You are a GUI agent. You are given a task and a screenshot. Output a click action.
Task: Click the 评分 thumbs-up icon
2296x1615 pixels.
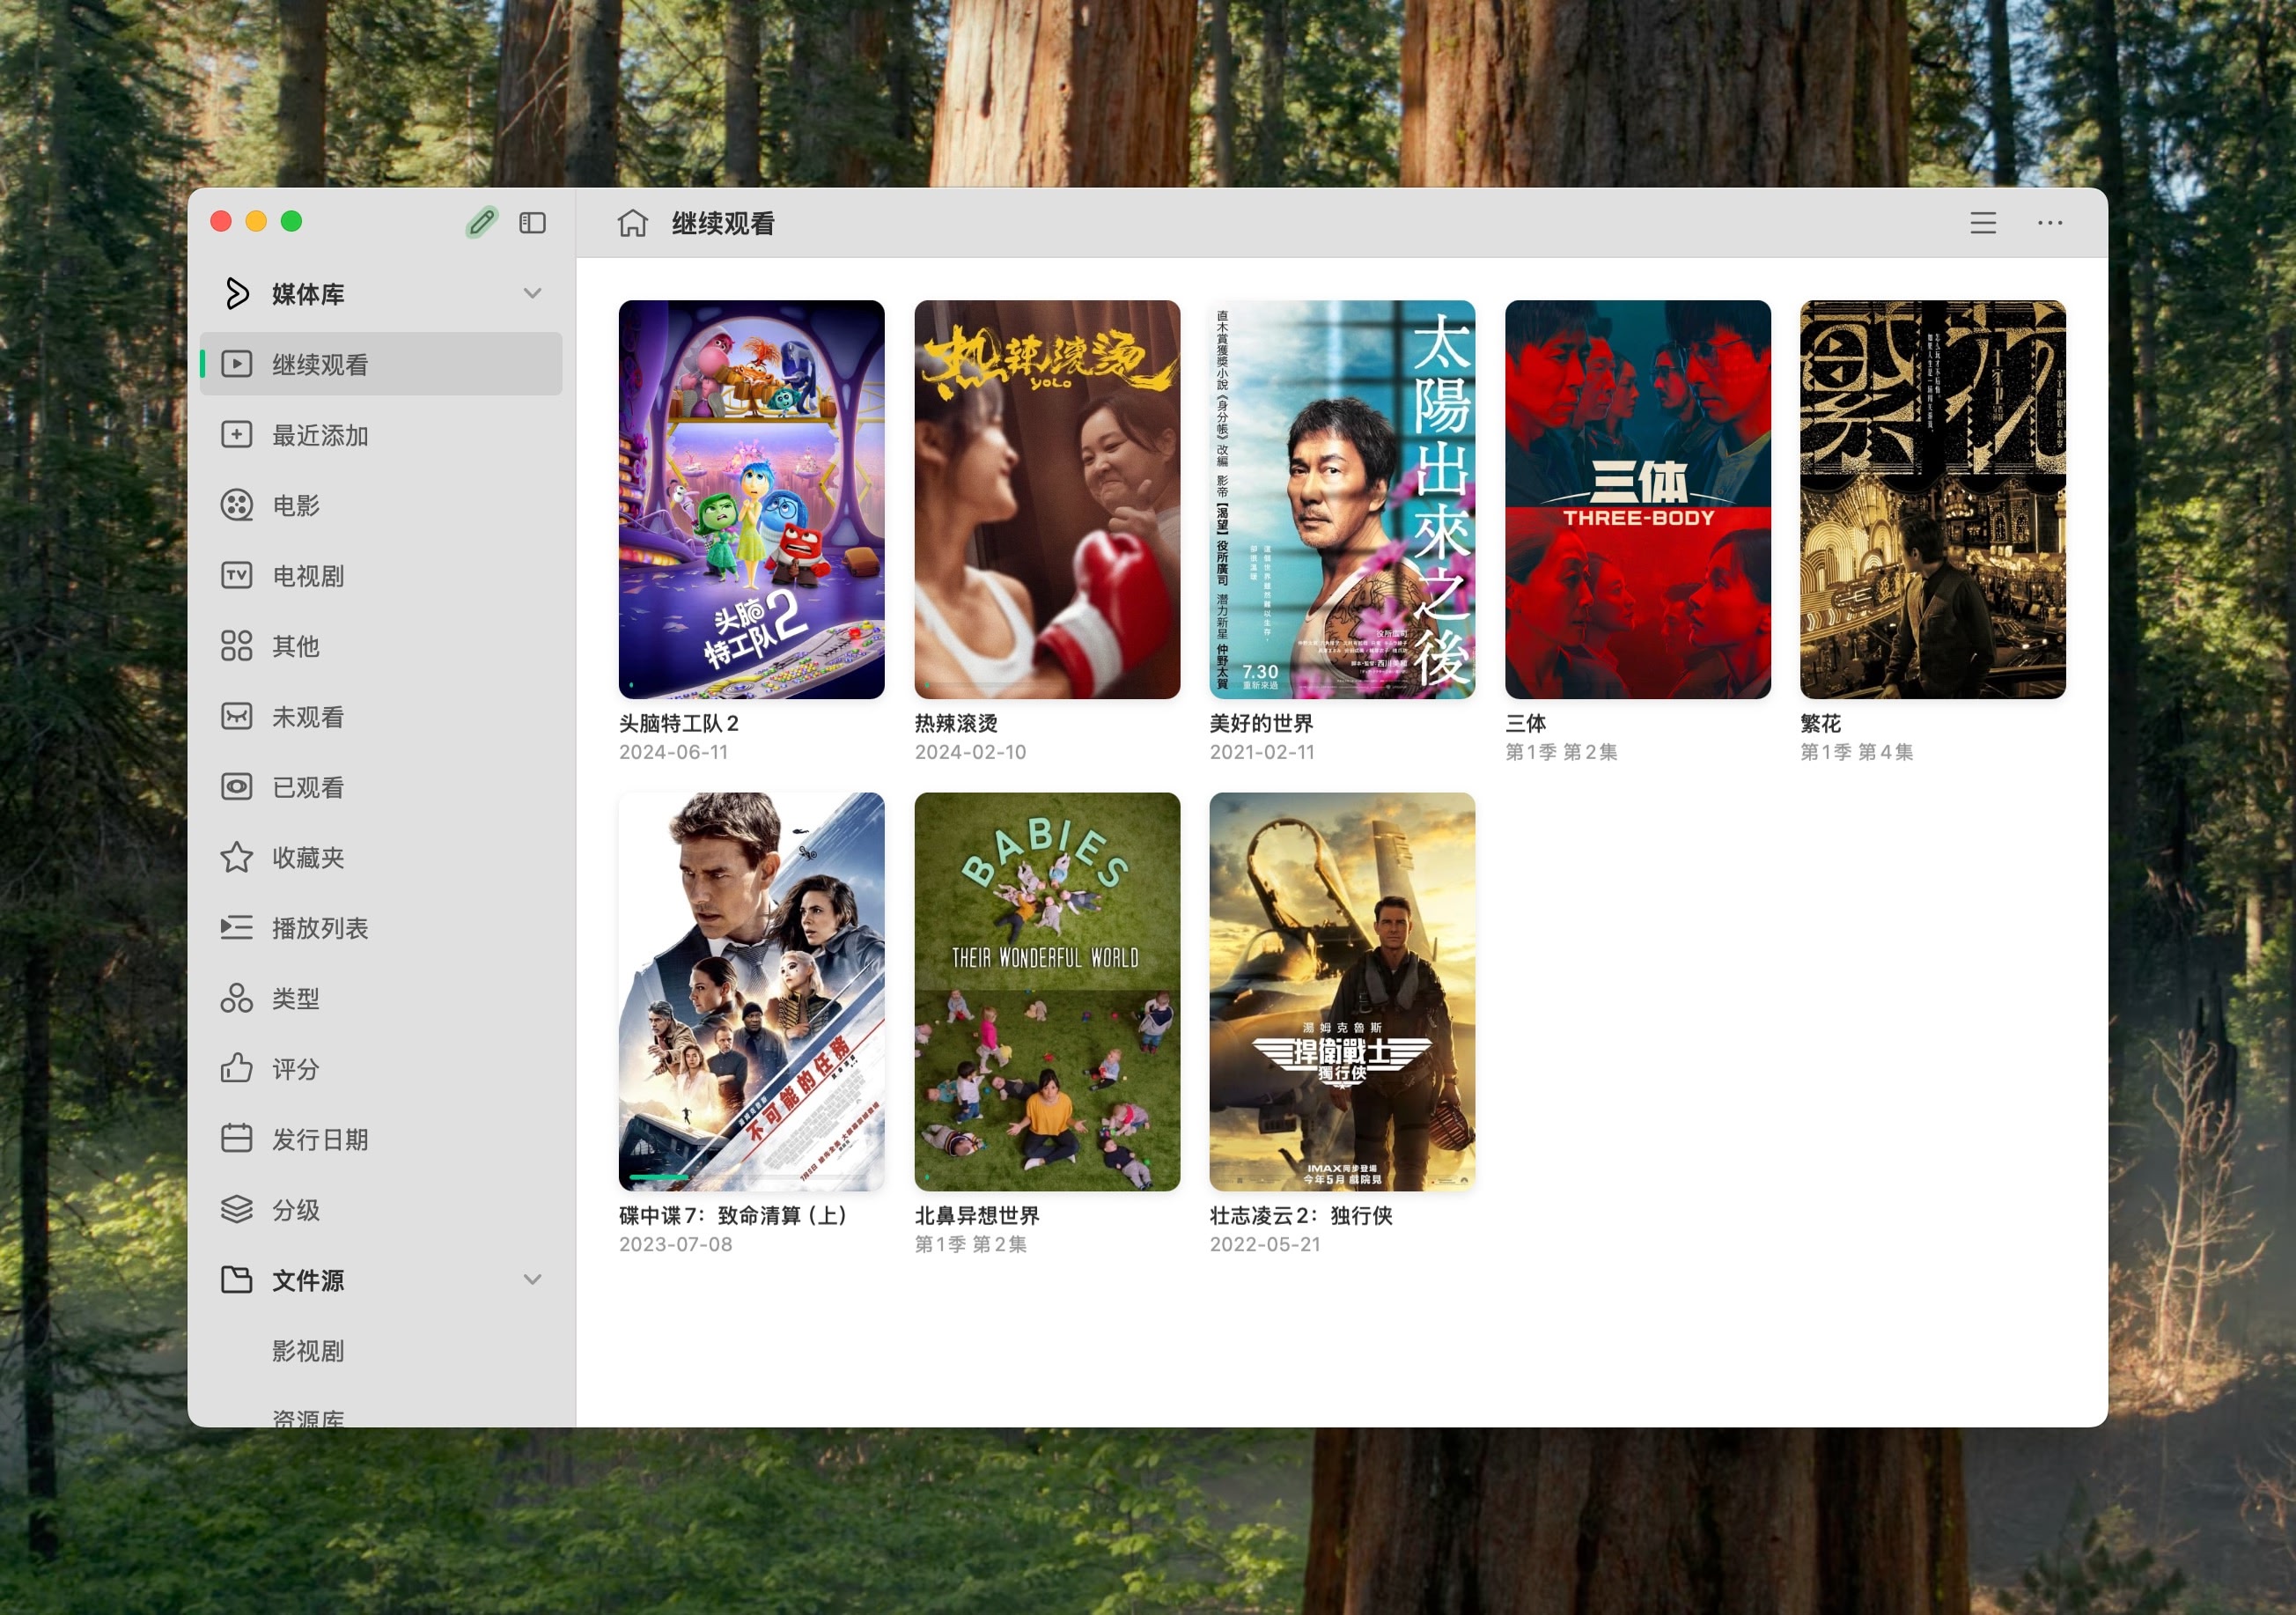point(237,1068)
